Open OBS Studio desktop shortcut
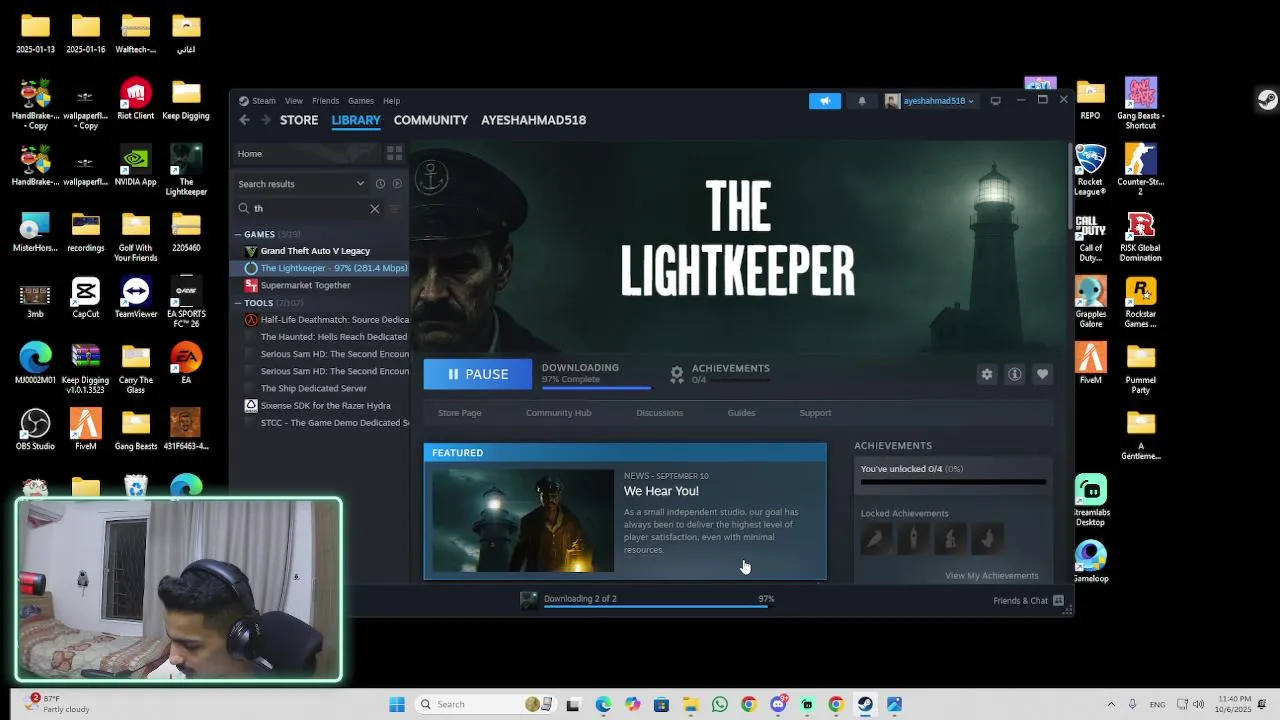The width and height of the screenshot is (1280, 720). pos(35,429)
